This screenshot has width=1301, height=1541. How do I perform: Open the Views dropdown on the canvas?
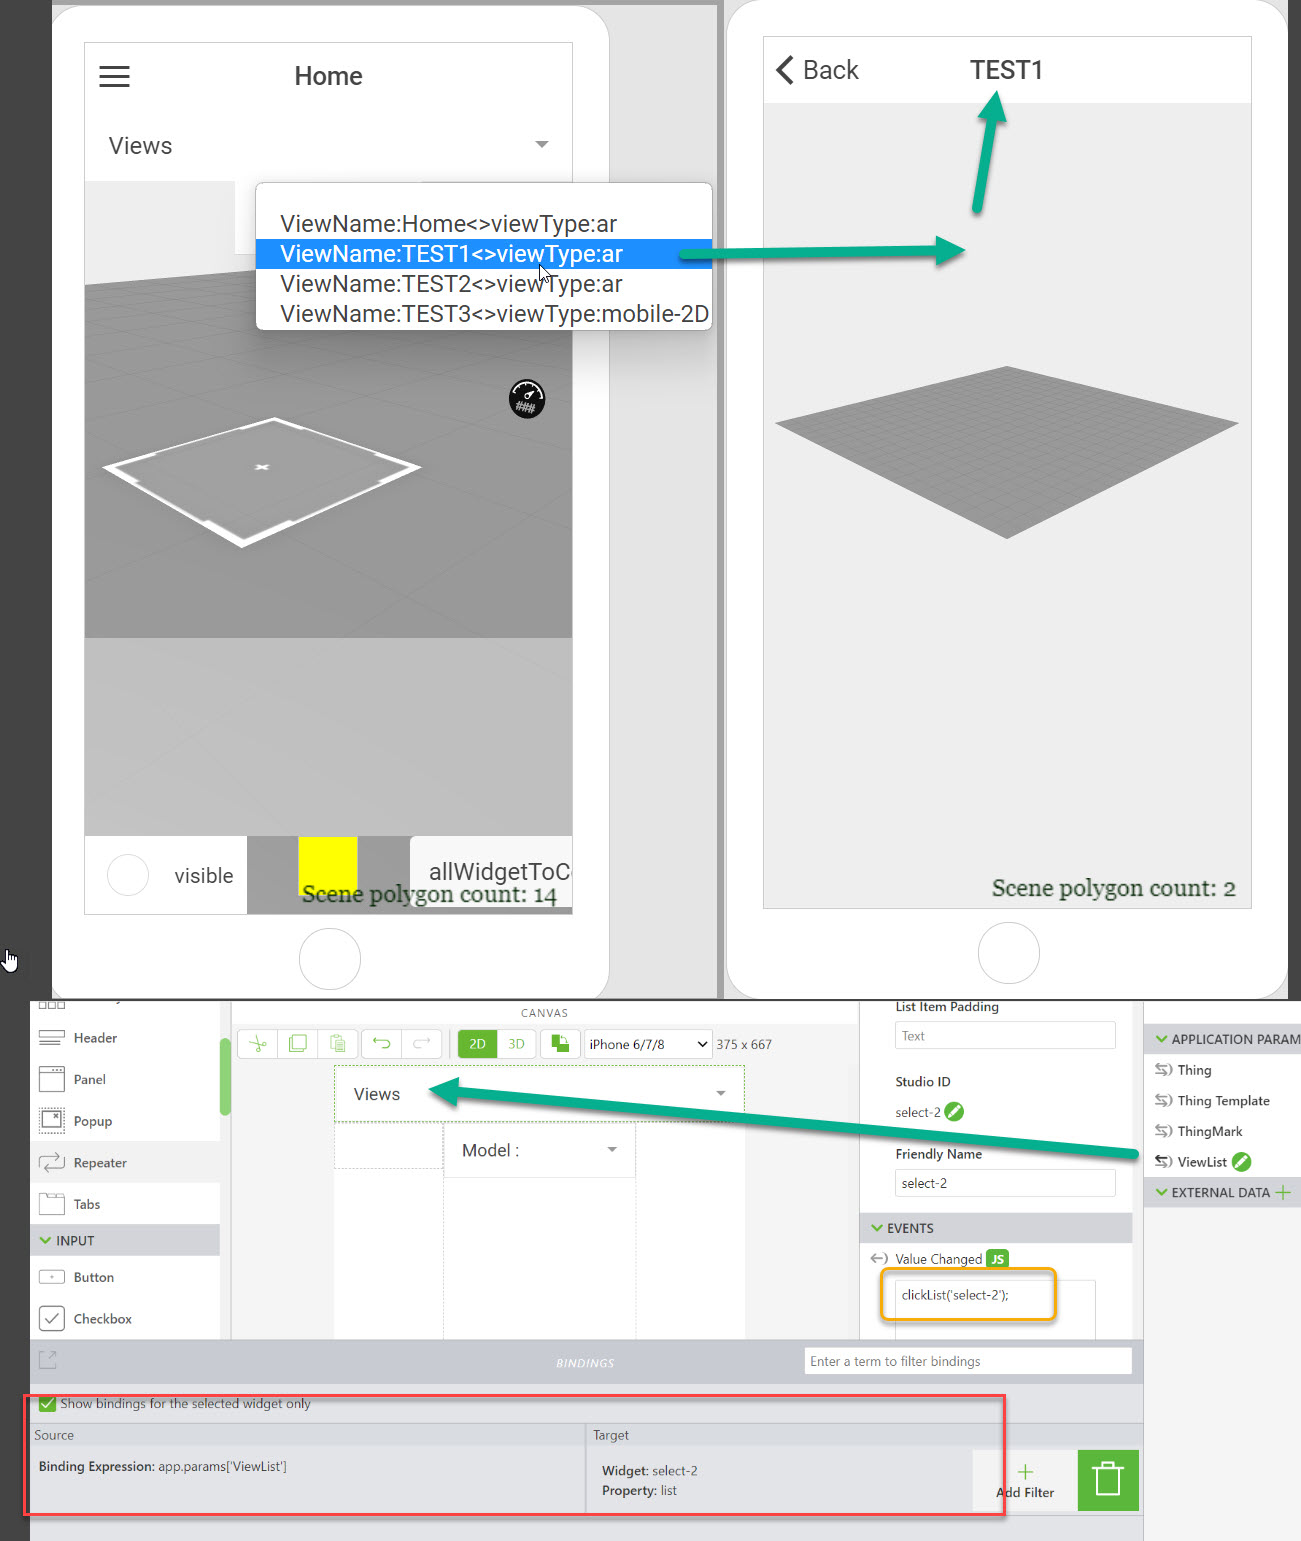[x=719, y=1093]
